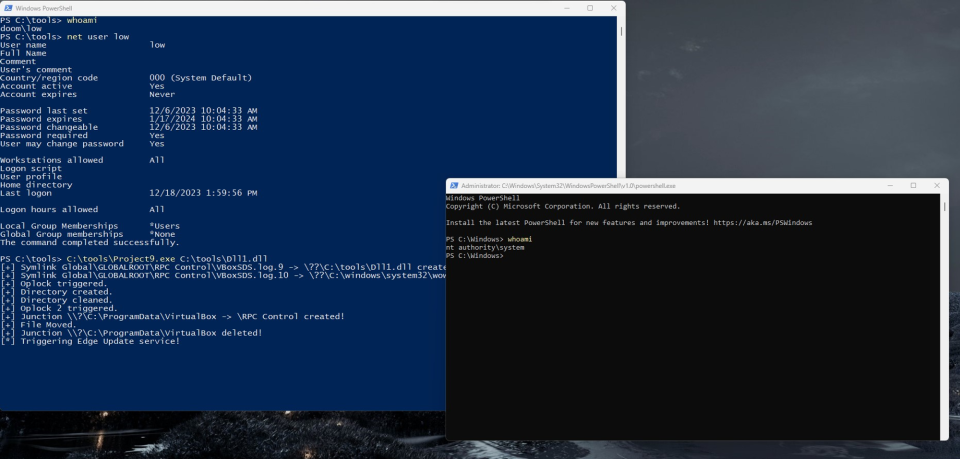Click the scrollbar thumb in Windows PowerShell window
Screen dimensions: 960x459
pyautogui.click(x=621, y=31)
